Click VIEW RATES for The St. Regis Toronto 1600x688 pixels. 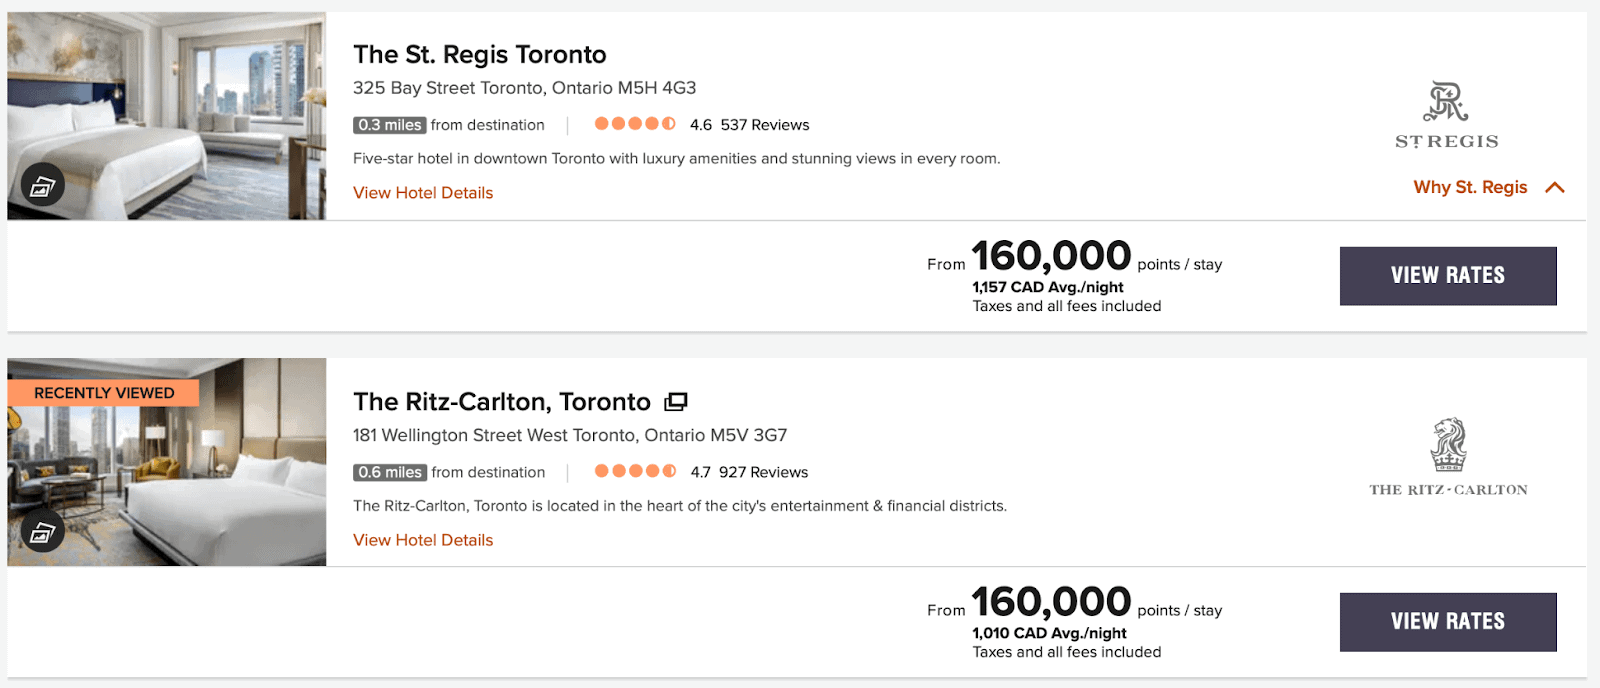[1447, 275]
